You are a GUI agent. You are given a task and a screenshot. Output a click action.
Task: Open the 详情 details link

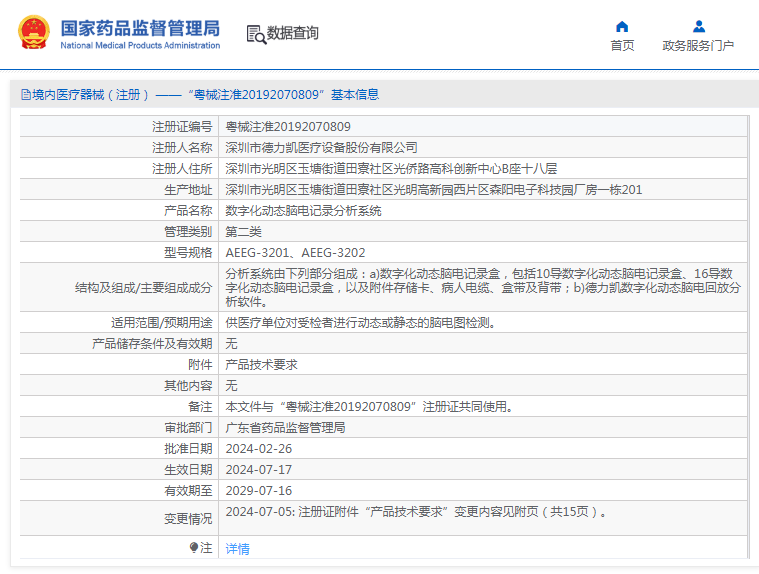tap(238, 548)
